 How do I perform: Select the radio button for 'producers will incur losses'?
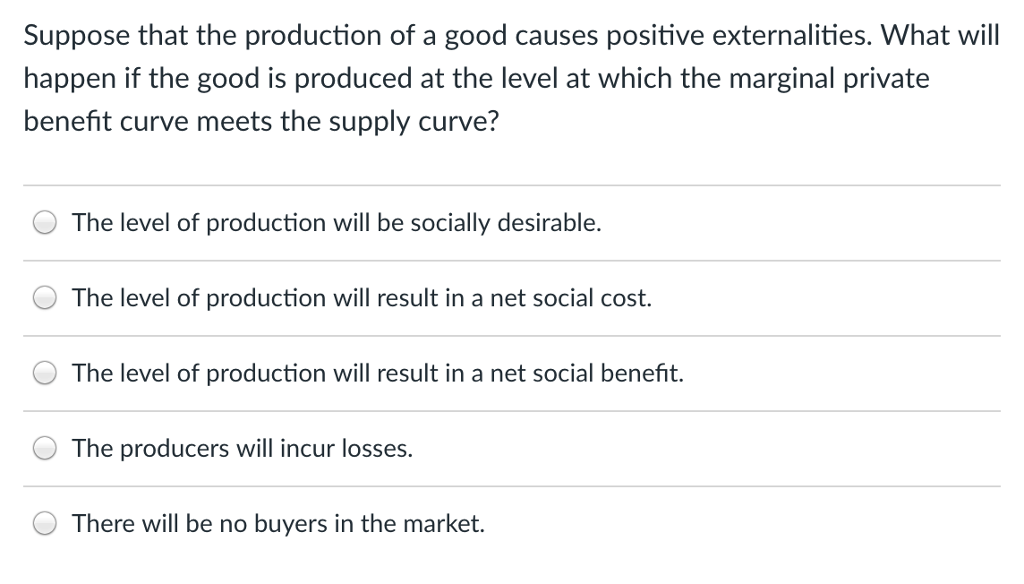[44, 448]
